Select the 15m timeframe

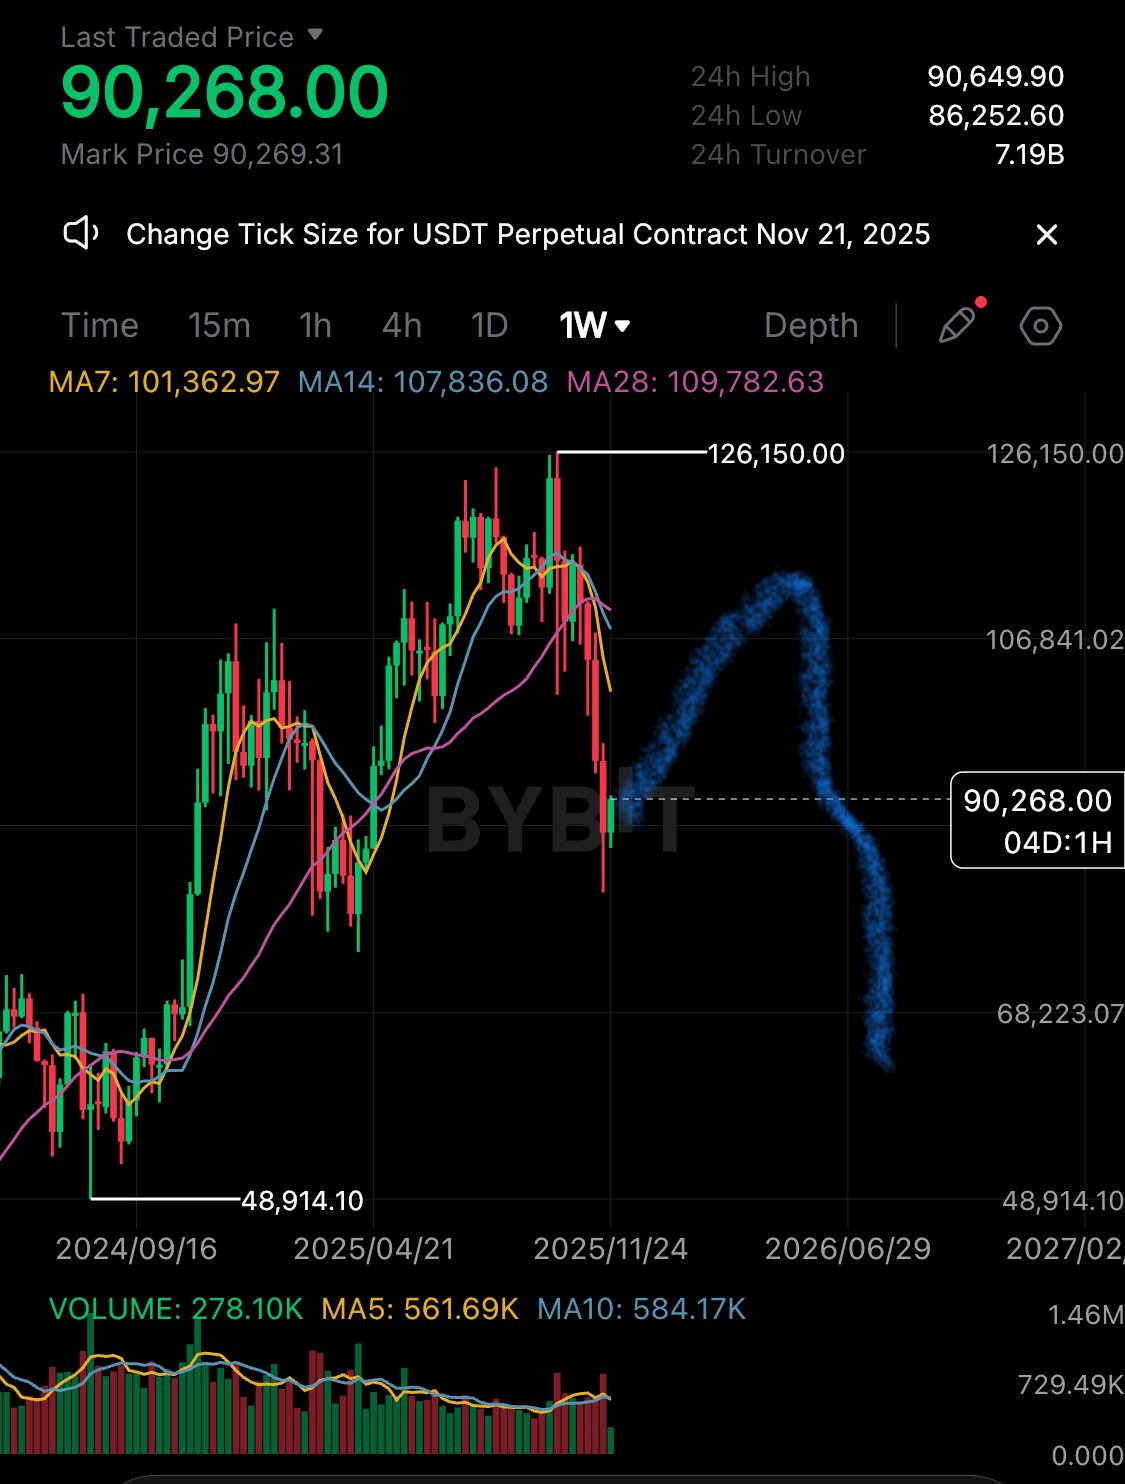pyautogui.click(x=219, y=326)
